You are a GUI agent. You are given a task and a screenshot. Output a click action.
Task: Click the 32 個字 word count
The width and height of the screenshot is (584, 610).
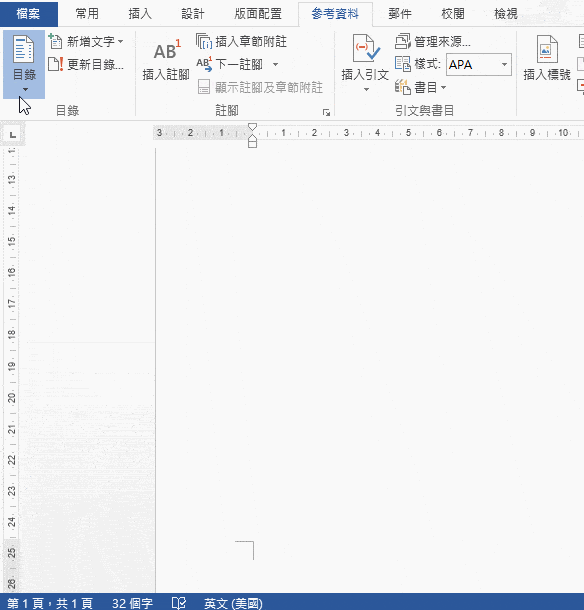(x=132, y=603)
